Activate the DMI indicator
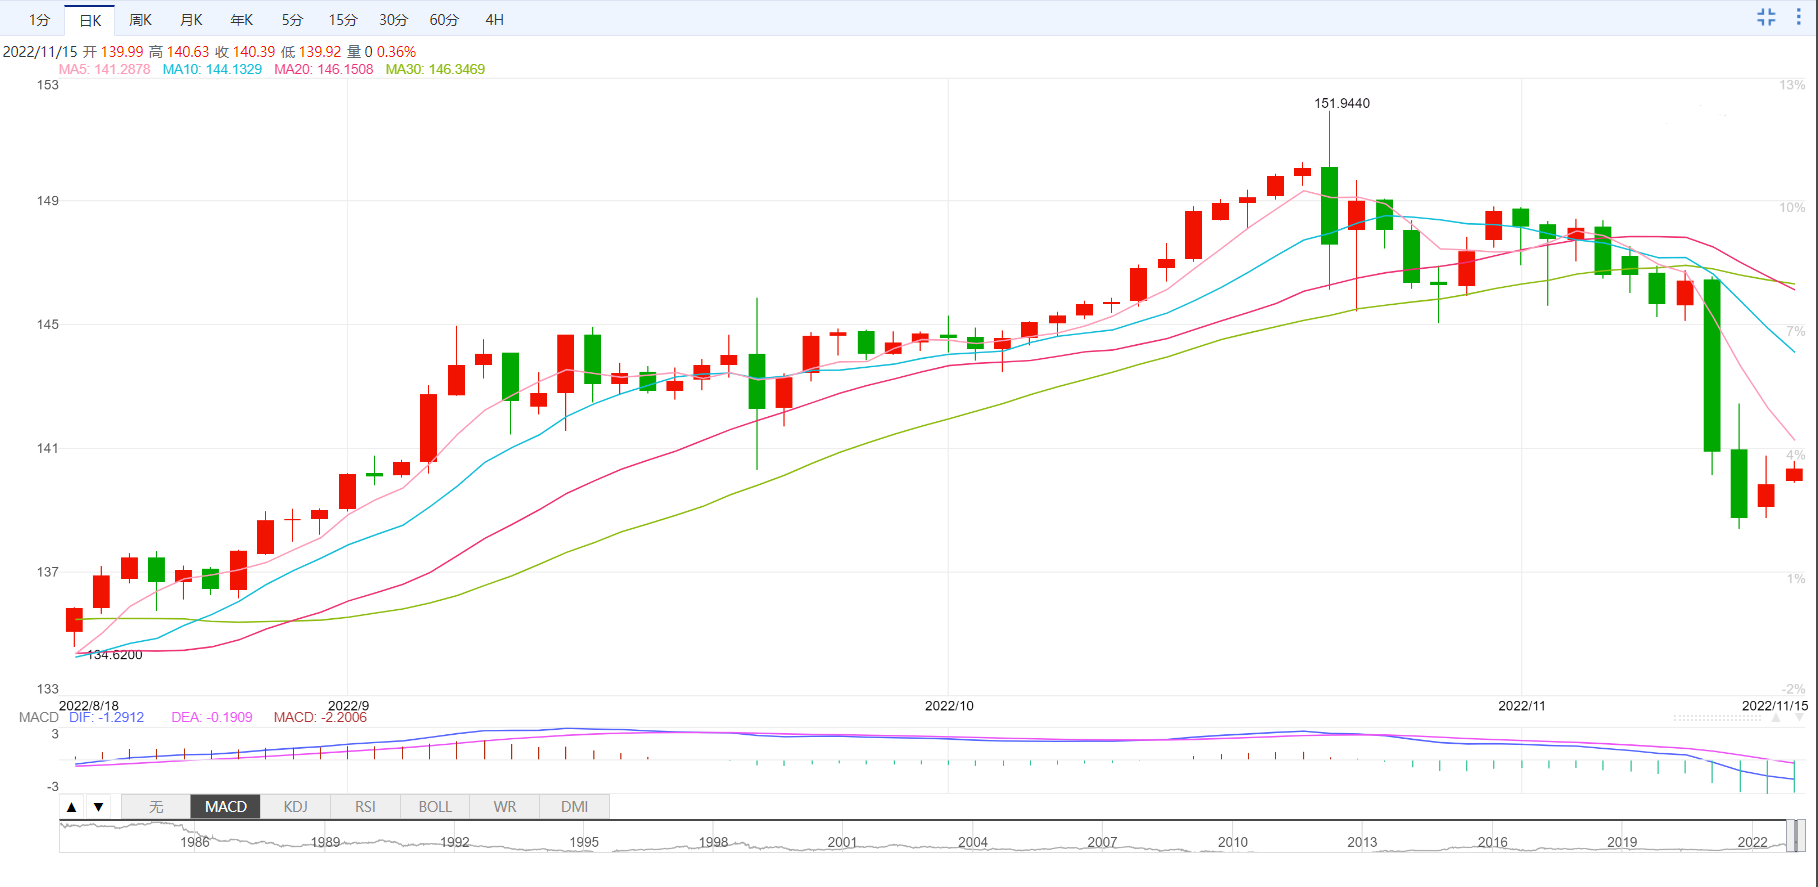 [x=574, y=807]
